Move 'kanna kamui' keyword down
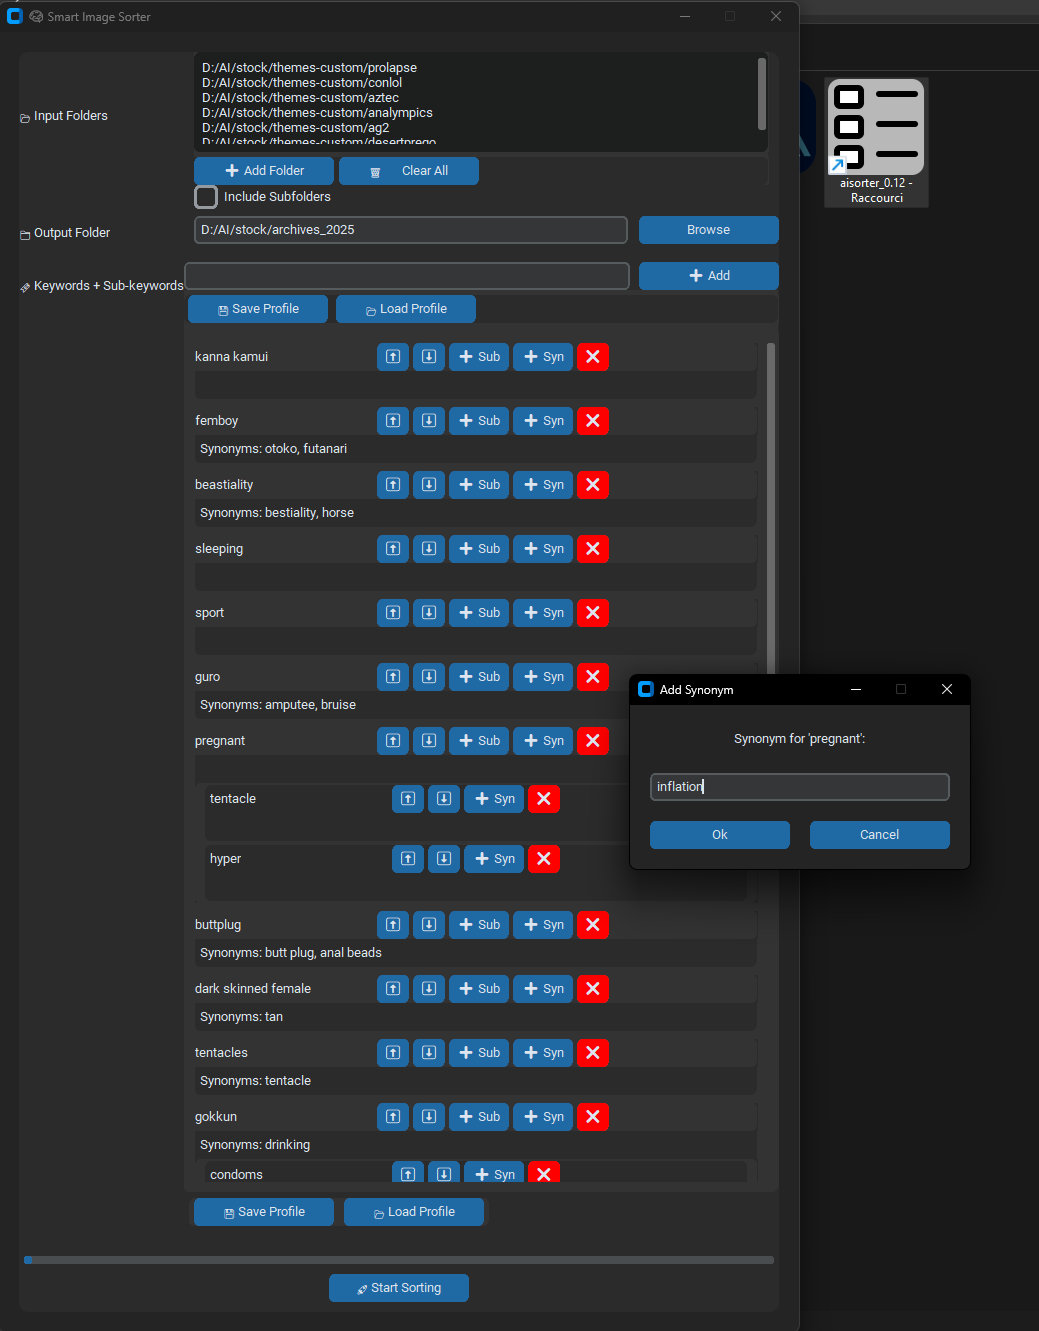Viewport: 1039px width, 1331px height. [x=429, y=357]
